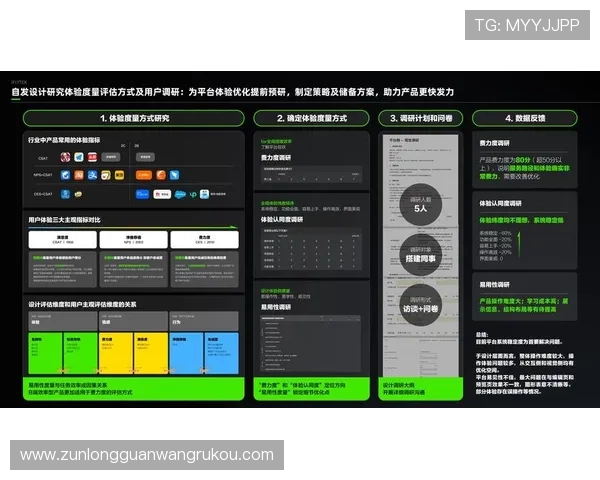Click the '费力度调研' heading in column 2
This screenshot has height=480, width=600.
tap(276, 158)
